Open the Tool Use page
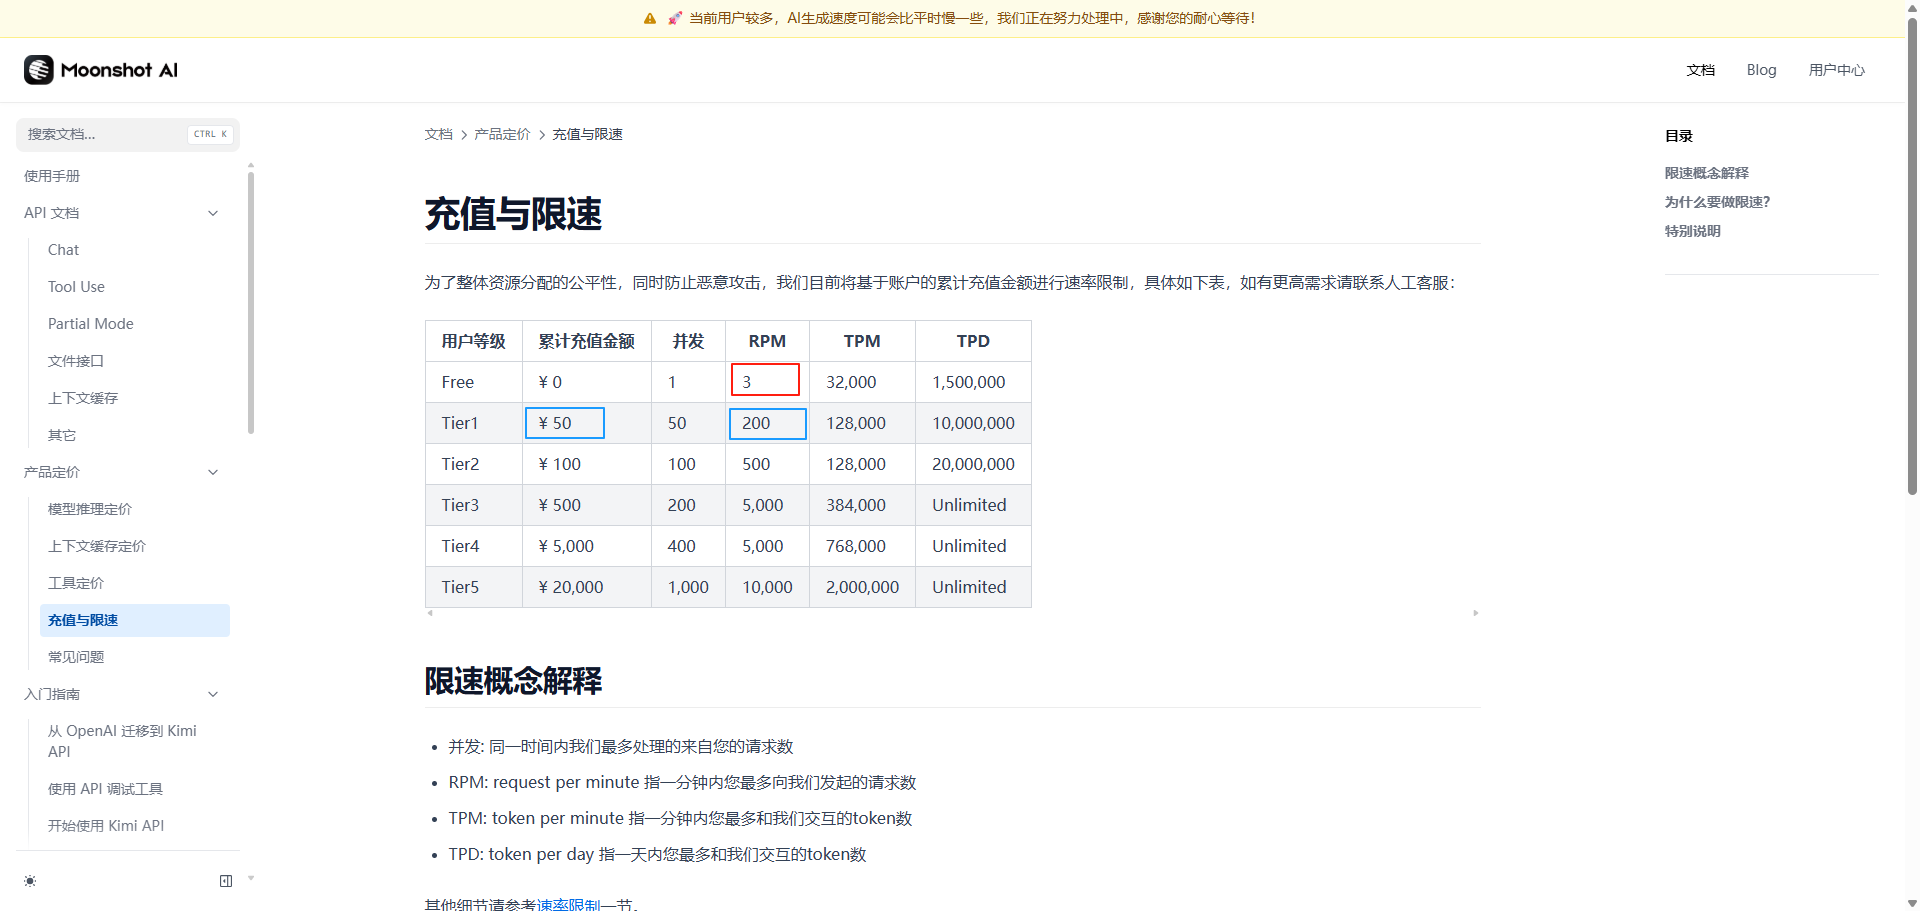The width and height of the screenshot is (1920, 911). point(76,287)
